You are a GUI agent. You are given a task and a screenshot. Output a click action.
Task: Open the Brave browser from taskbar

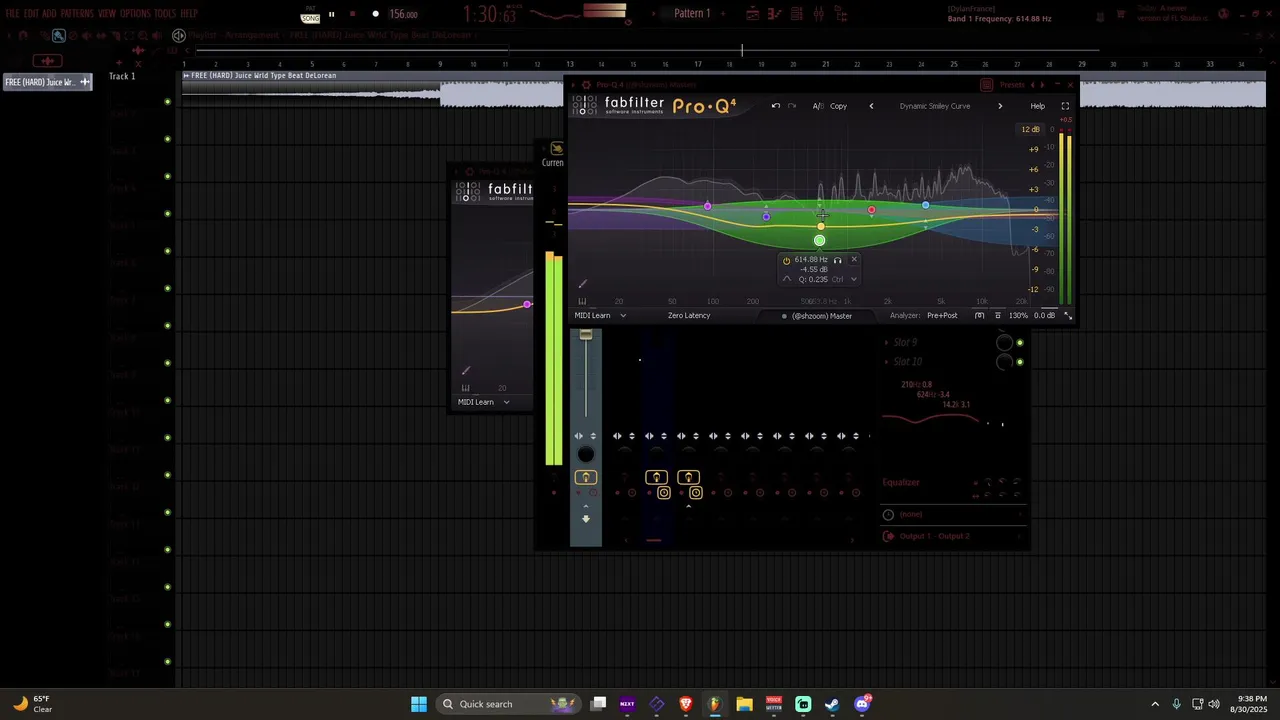686,704
